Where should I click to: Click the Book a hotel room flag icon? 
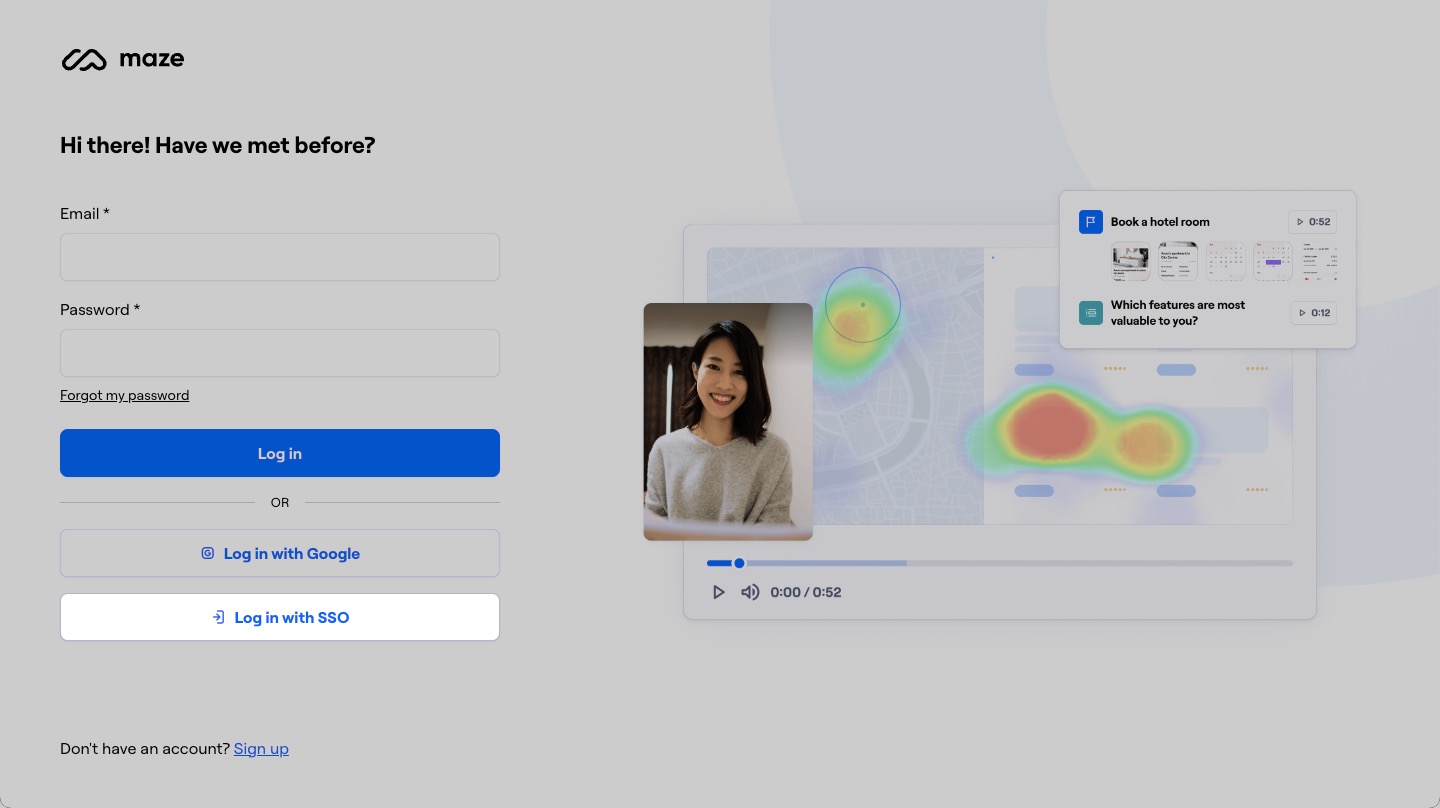click(1091, 222)
